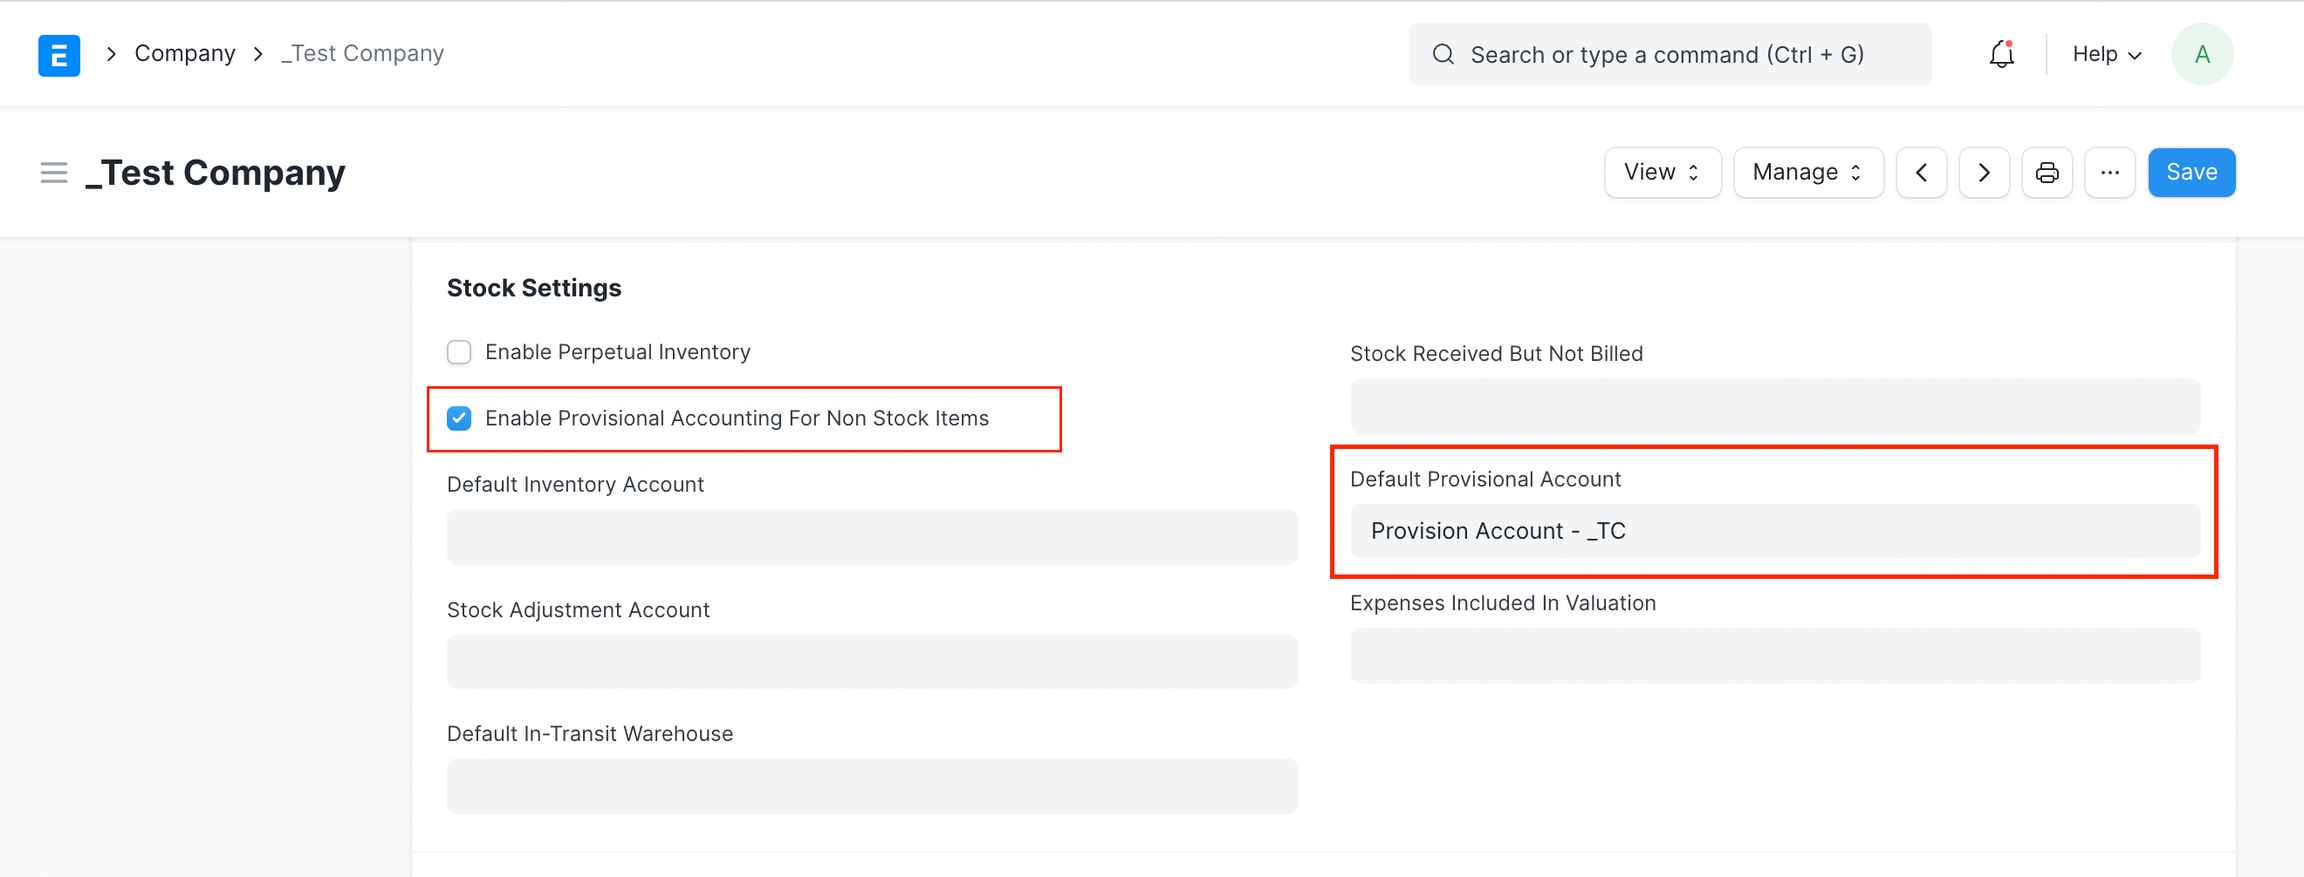Print the company document
Image resolution: width=2304 pixels, height=877 pixels.
[x=2047, y=173]
